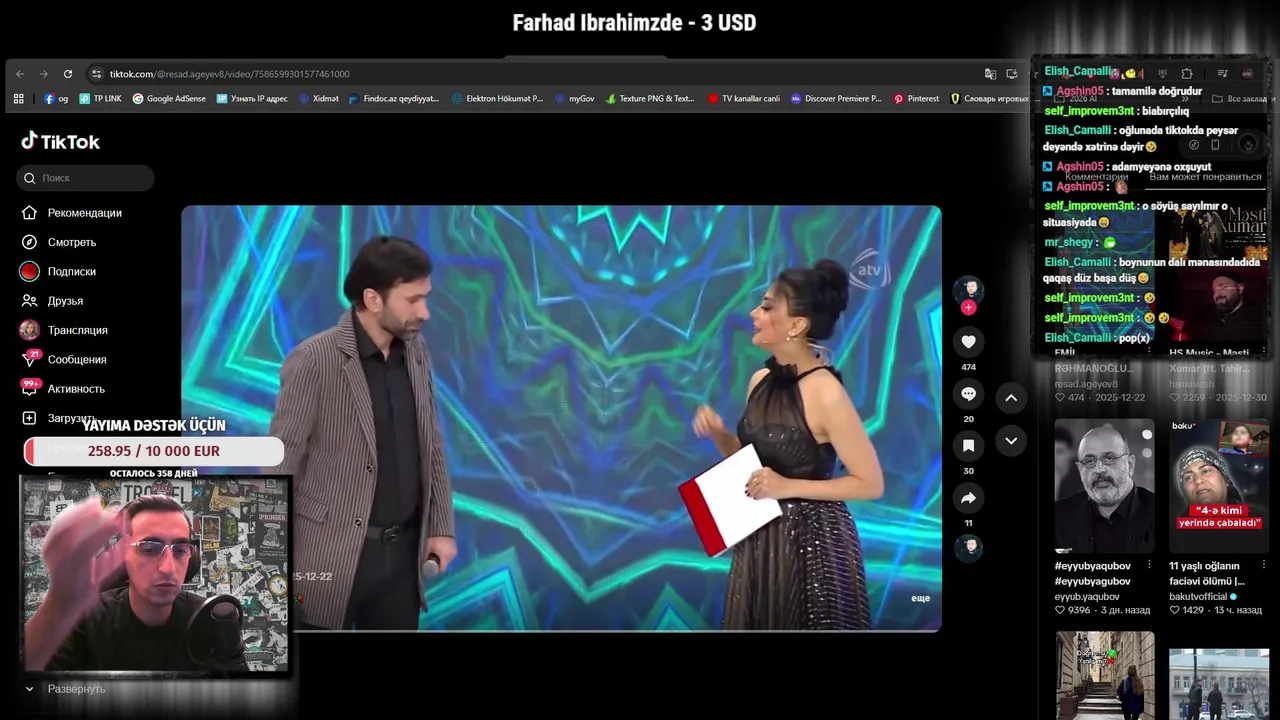Open Facebook 'og' bookmark
The height and width of the screenshot is (720, 1280).
[x=56, y=99]
